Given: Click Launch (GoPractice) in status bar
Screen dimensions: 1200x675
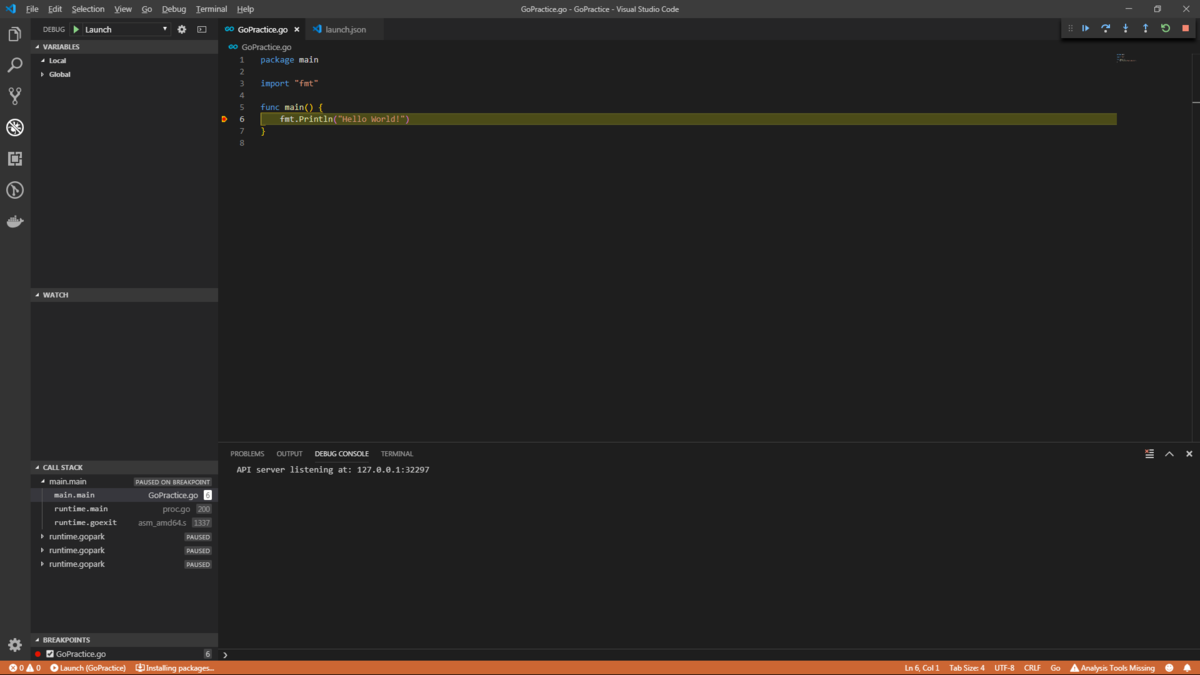Looking at the screenshot, I should pyautogui.click(x=88, y=668).
